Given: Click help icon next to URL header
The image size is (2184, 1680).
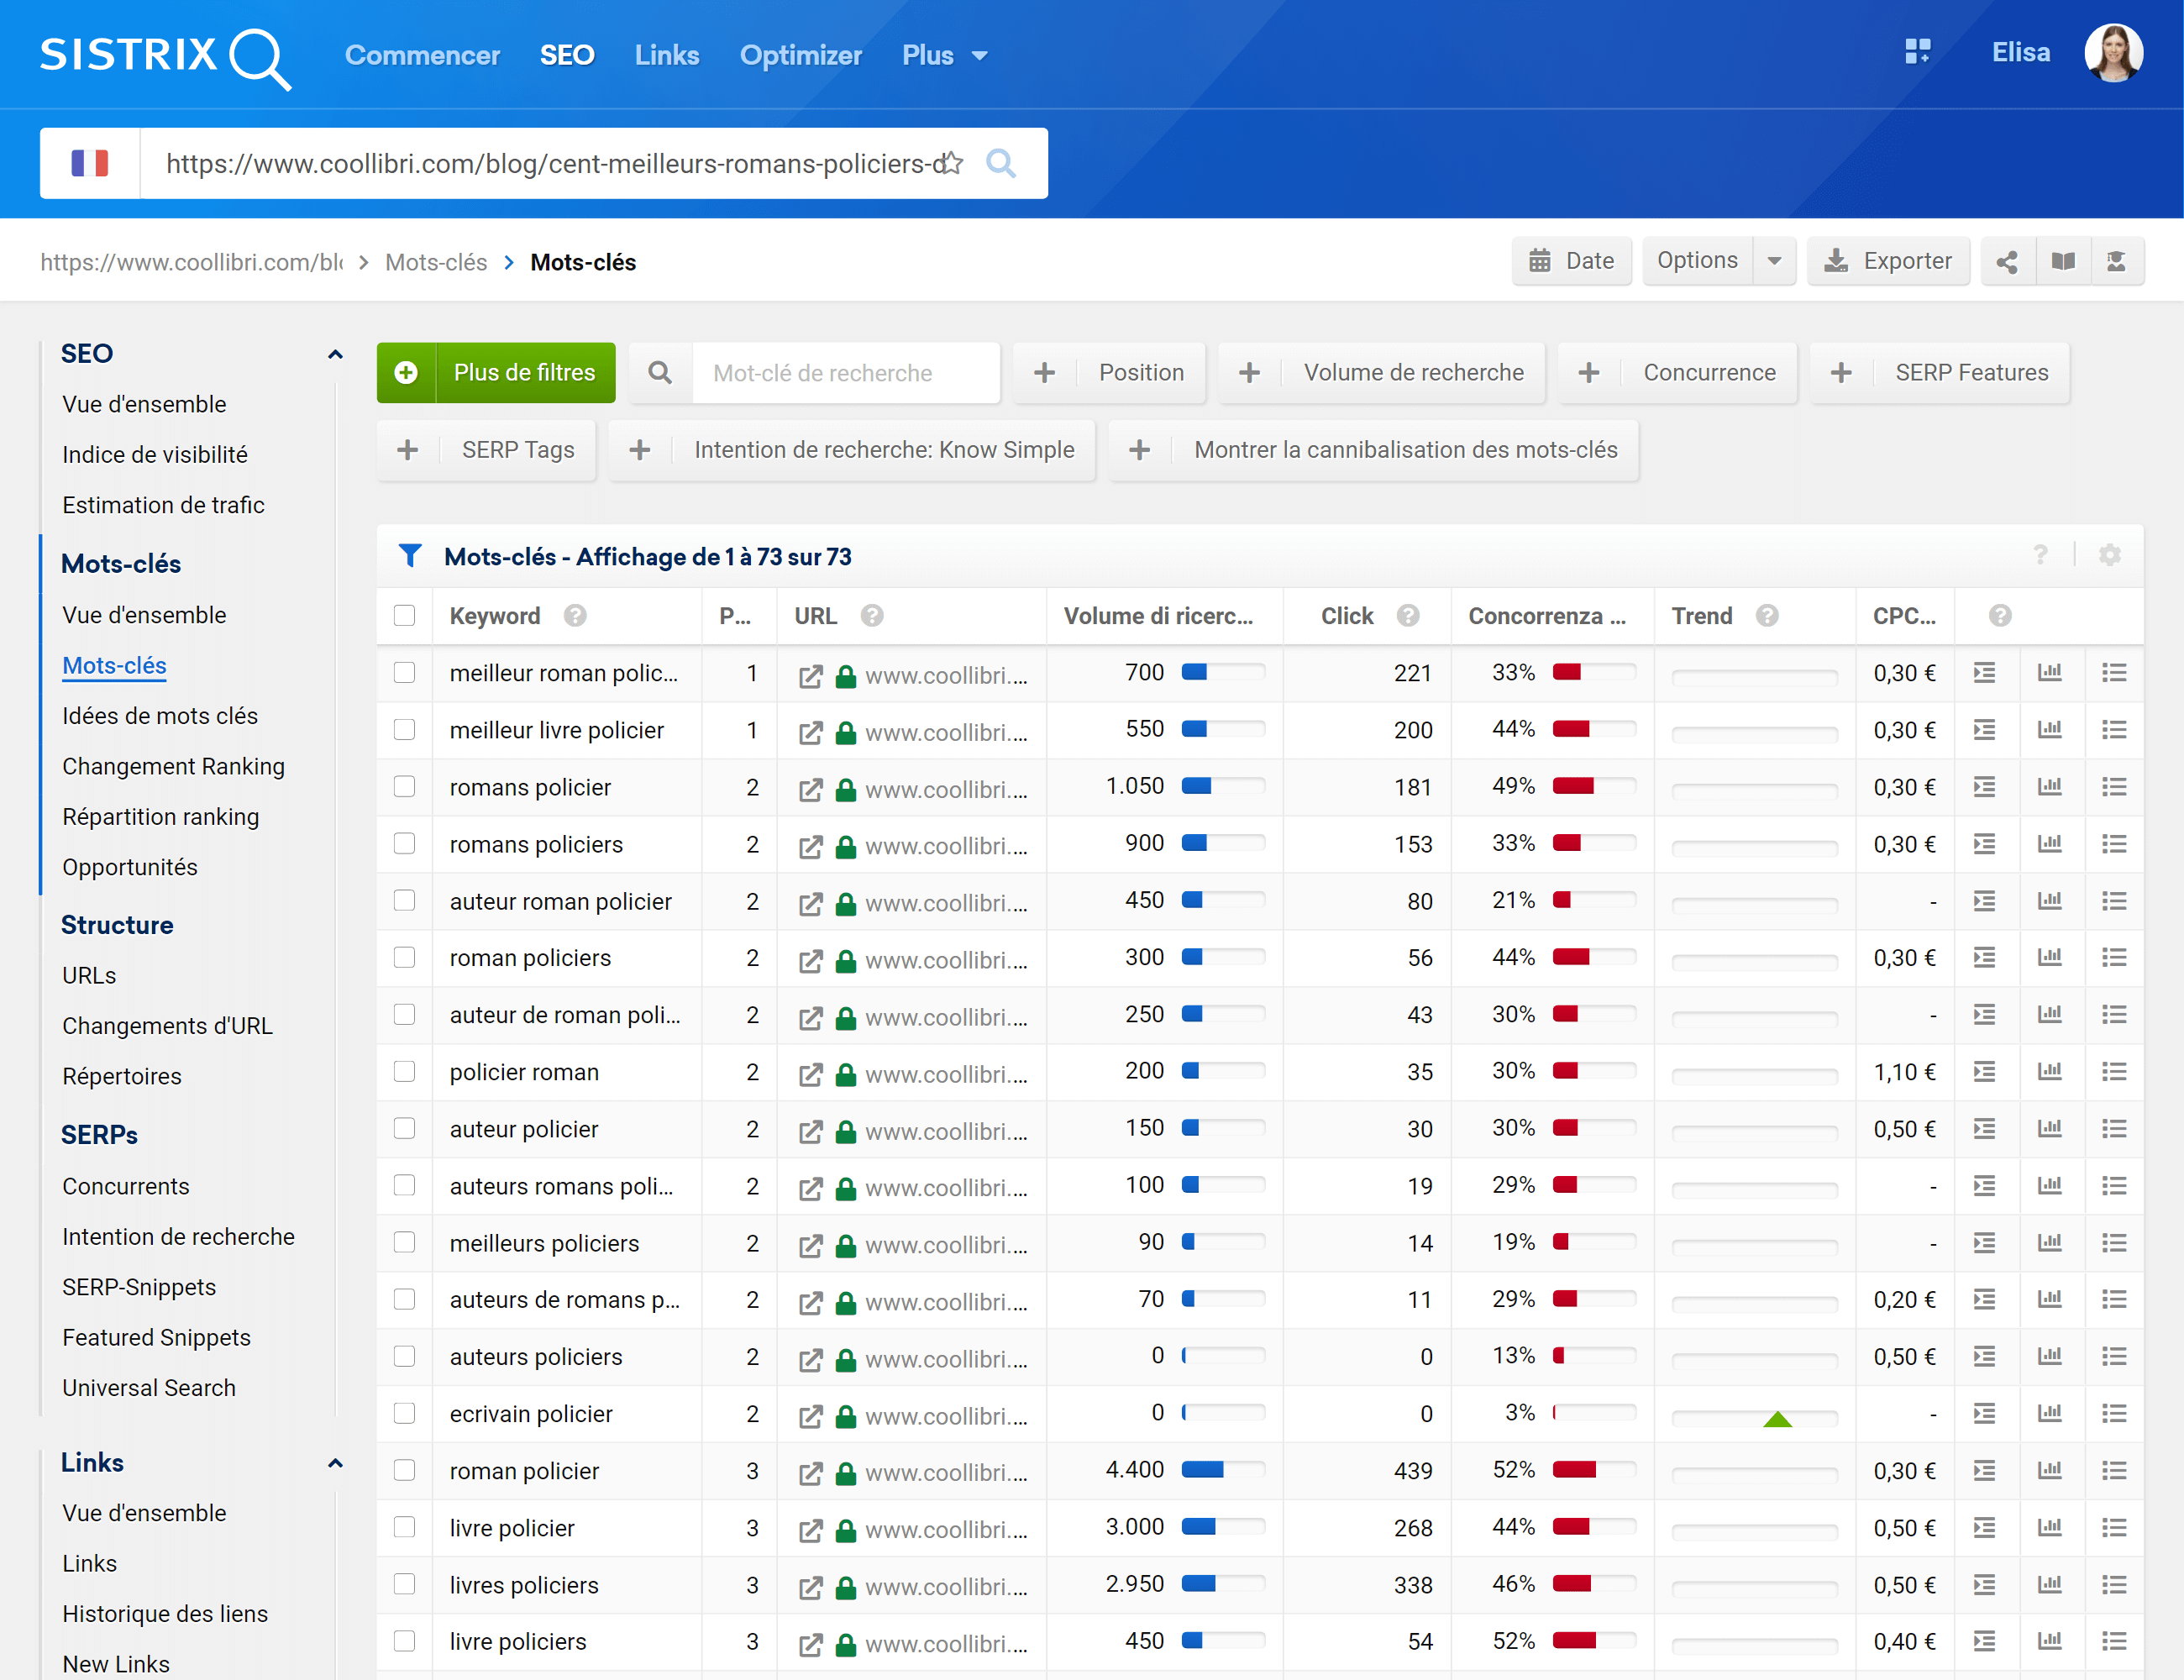Looking at the screenshot, I should (872, 616).
